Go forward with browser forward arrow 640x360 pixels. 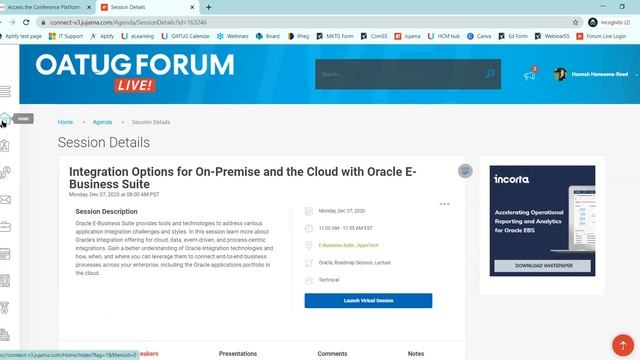(12, 22)
